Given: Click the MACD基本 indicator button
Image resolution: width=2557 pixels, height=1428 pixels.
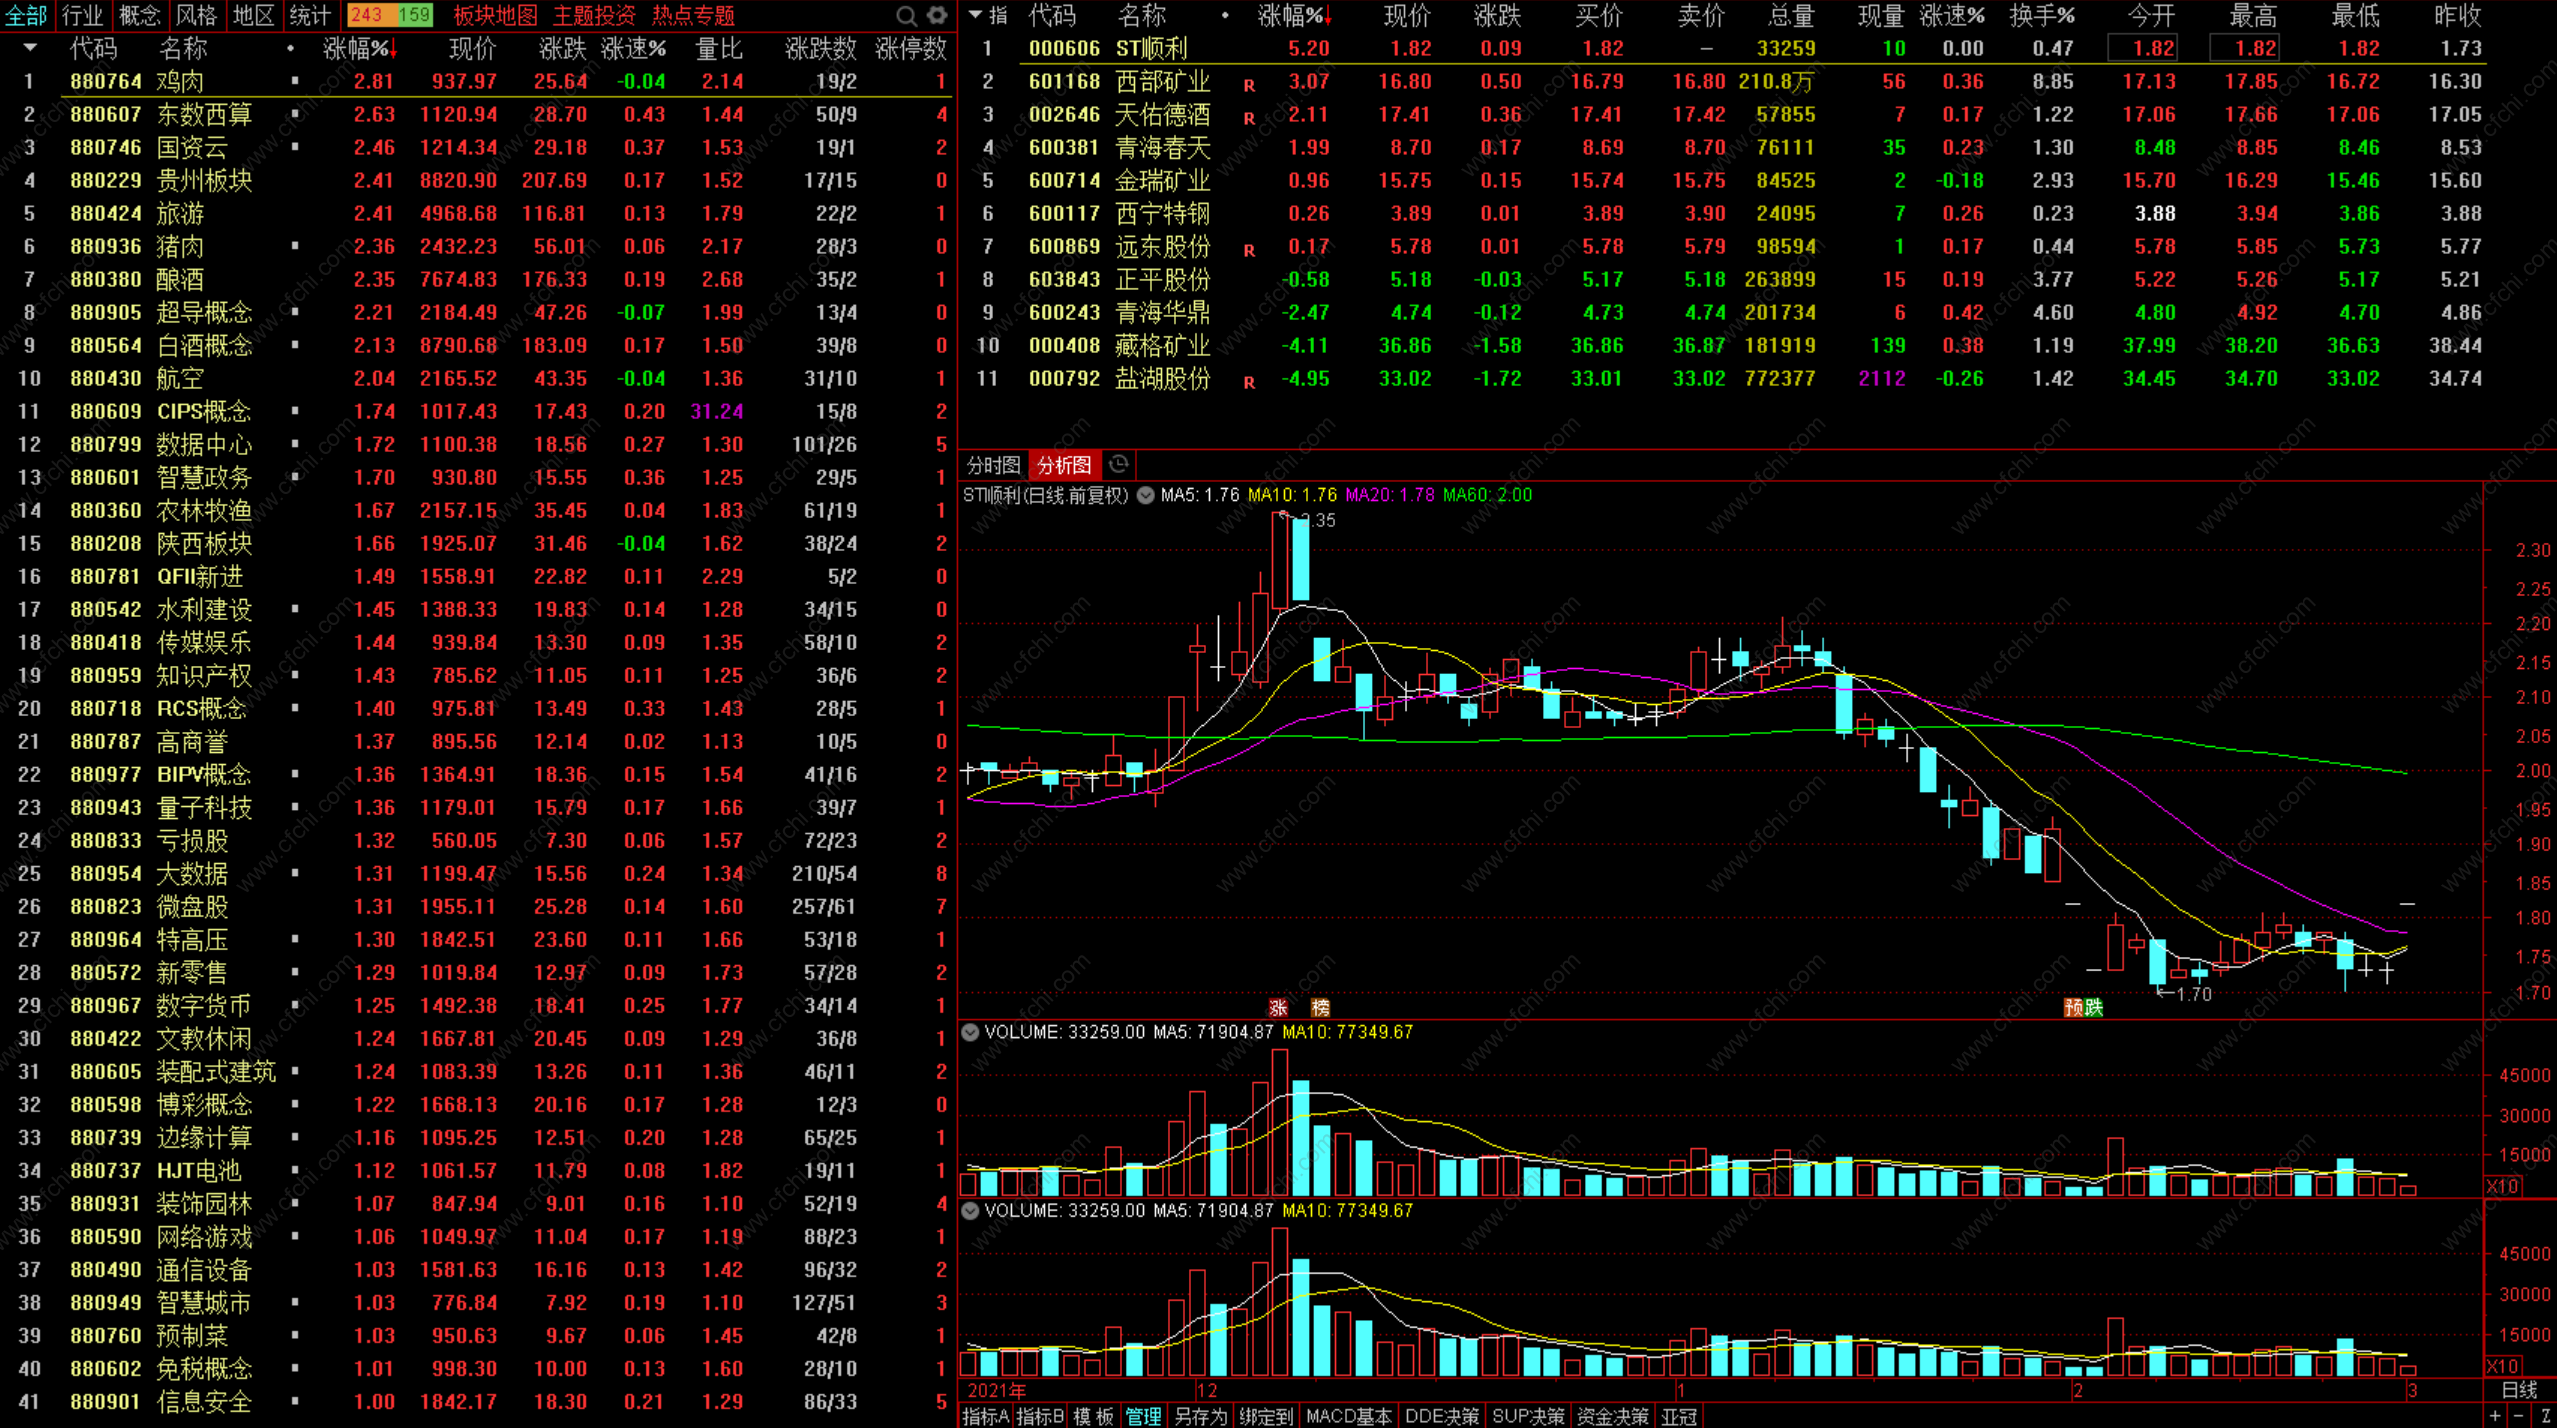Looking at the screenshot, I should (1348, 1416).
